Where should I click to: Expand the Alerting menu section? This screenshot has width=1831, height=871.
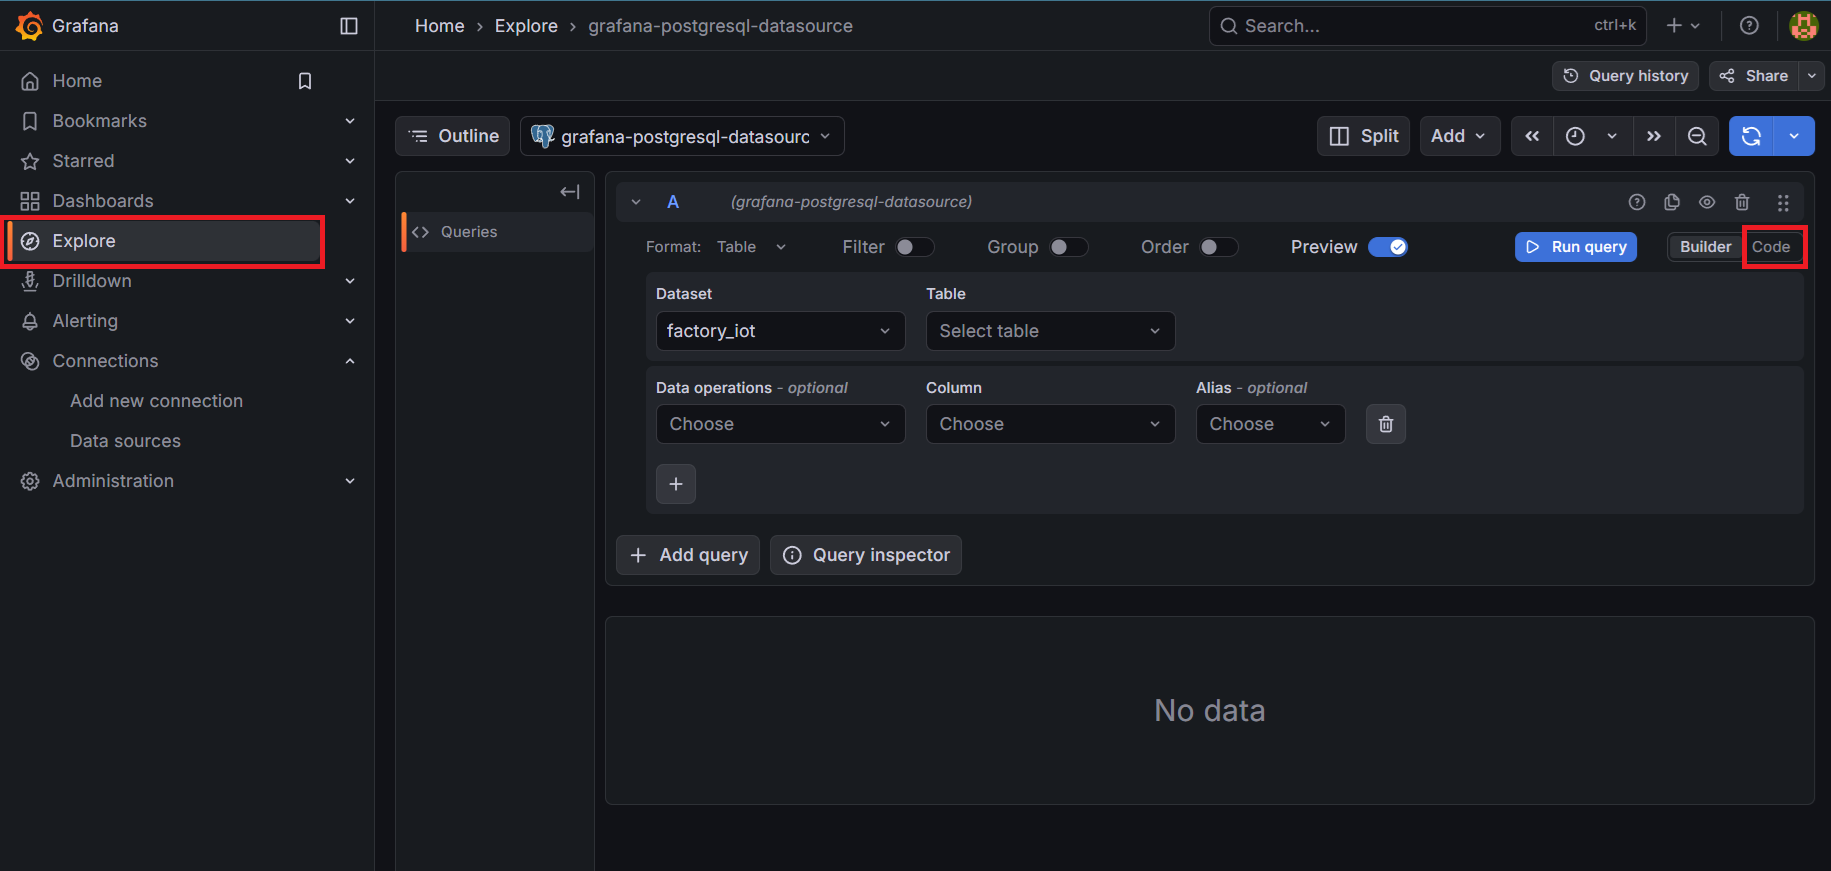coord(350,321)
